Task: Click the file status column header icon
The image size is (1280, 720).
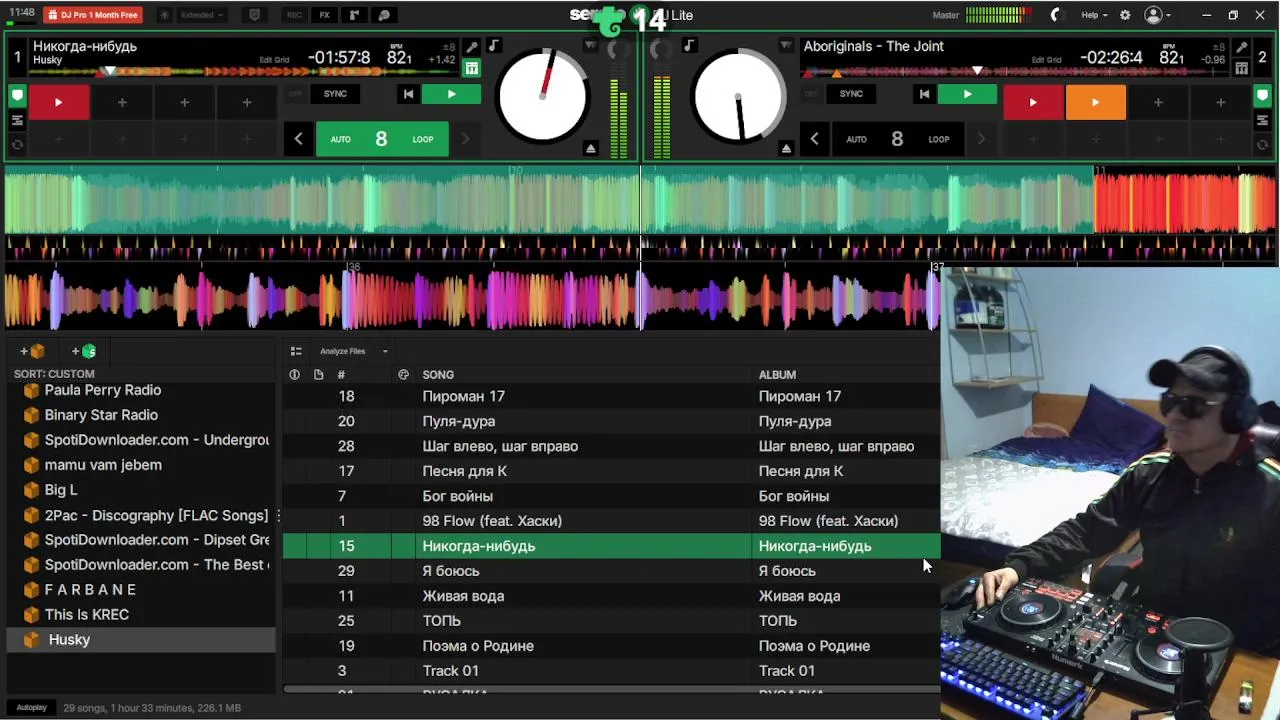Action: pos(318,375)
